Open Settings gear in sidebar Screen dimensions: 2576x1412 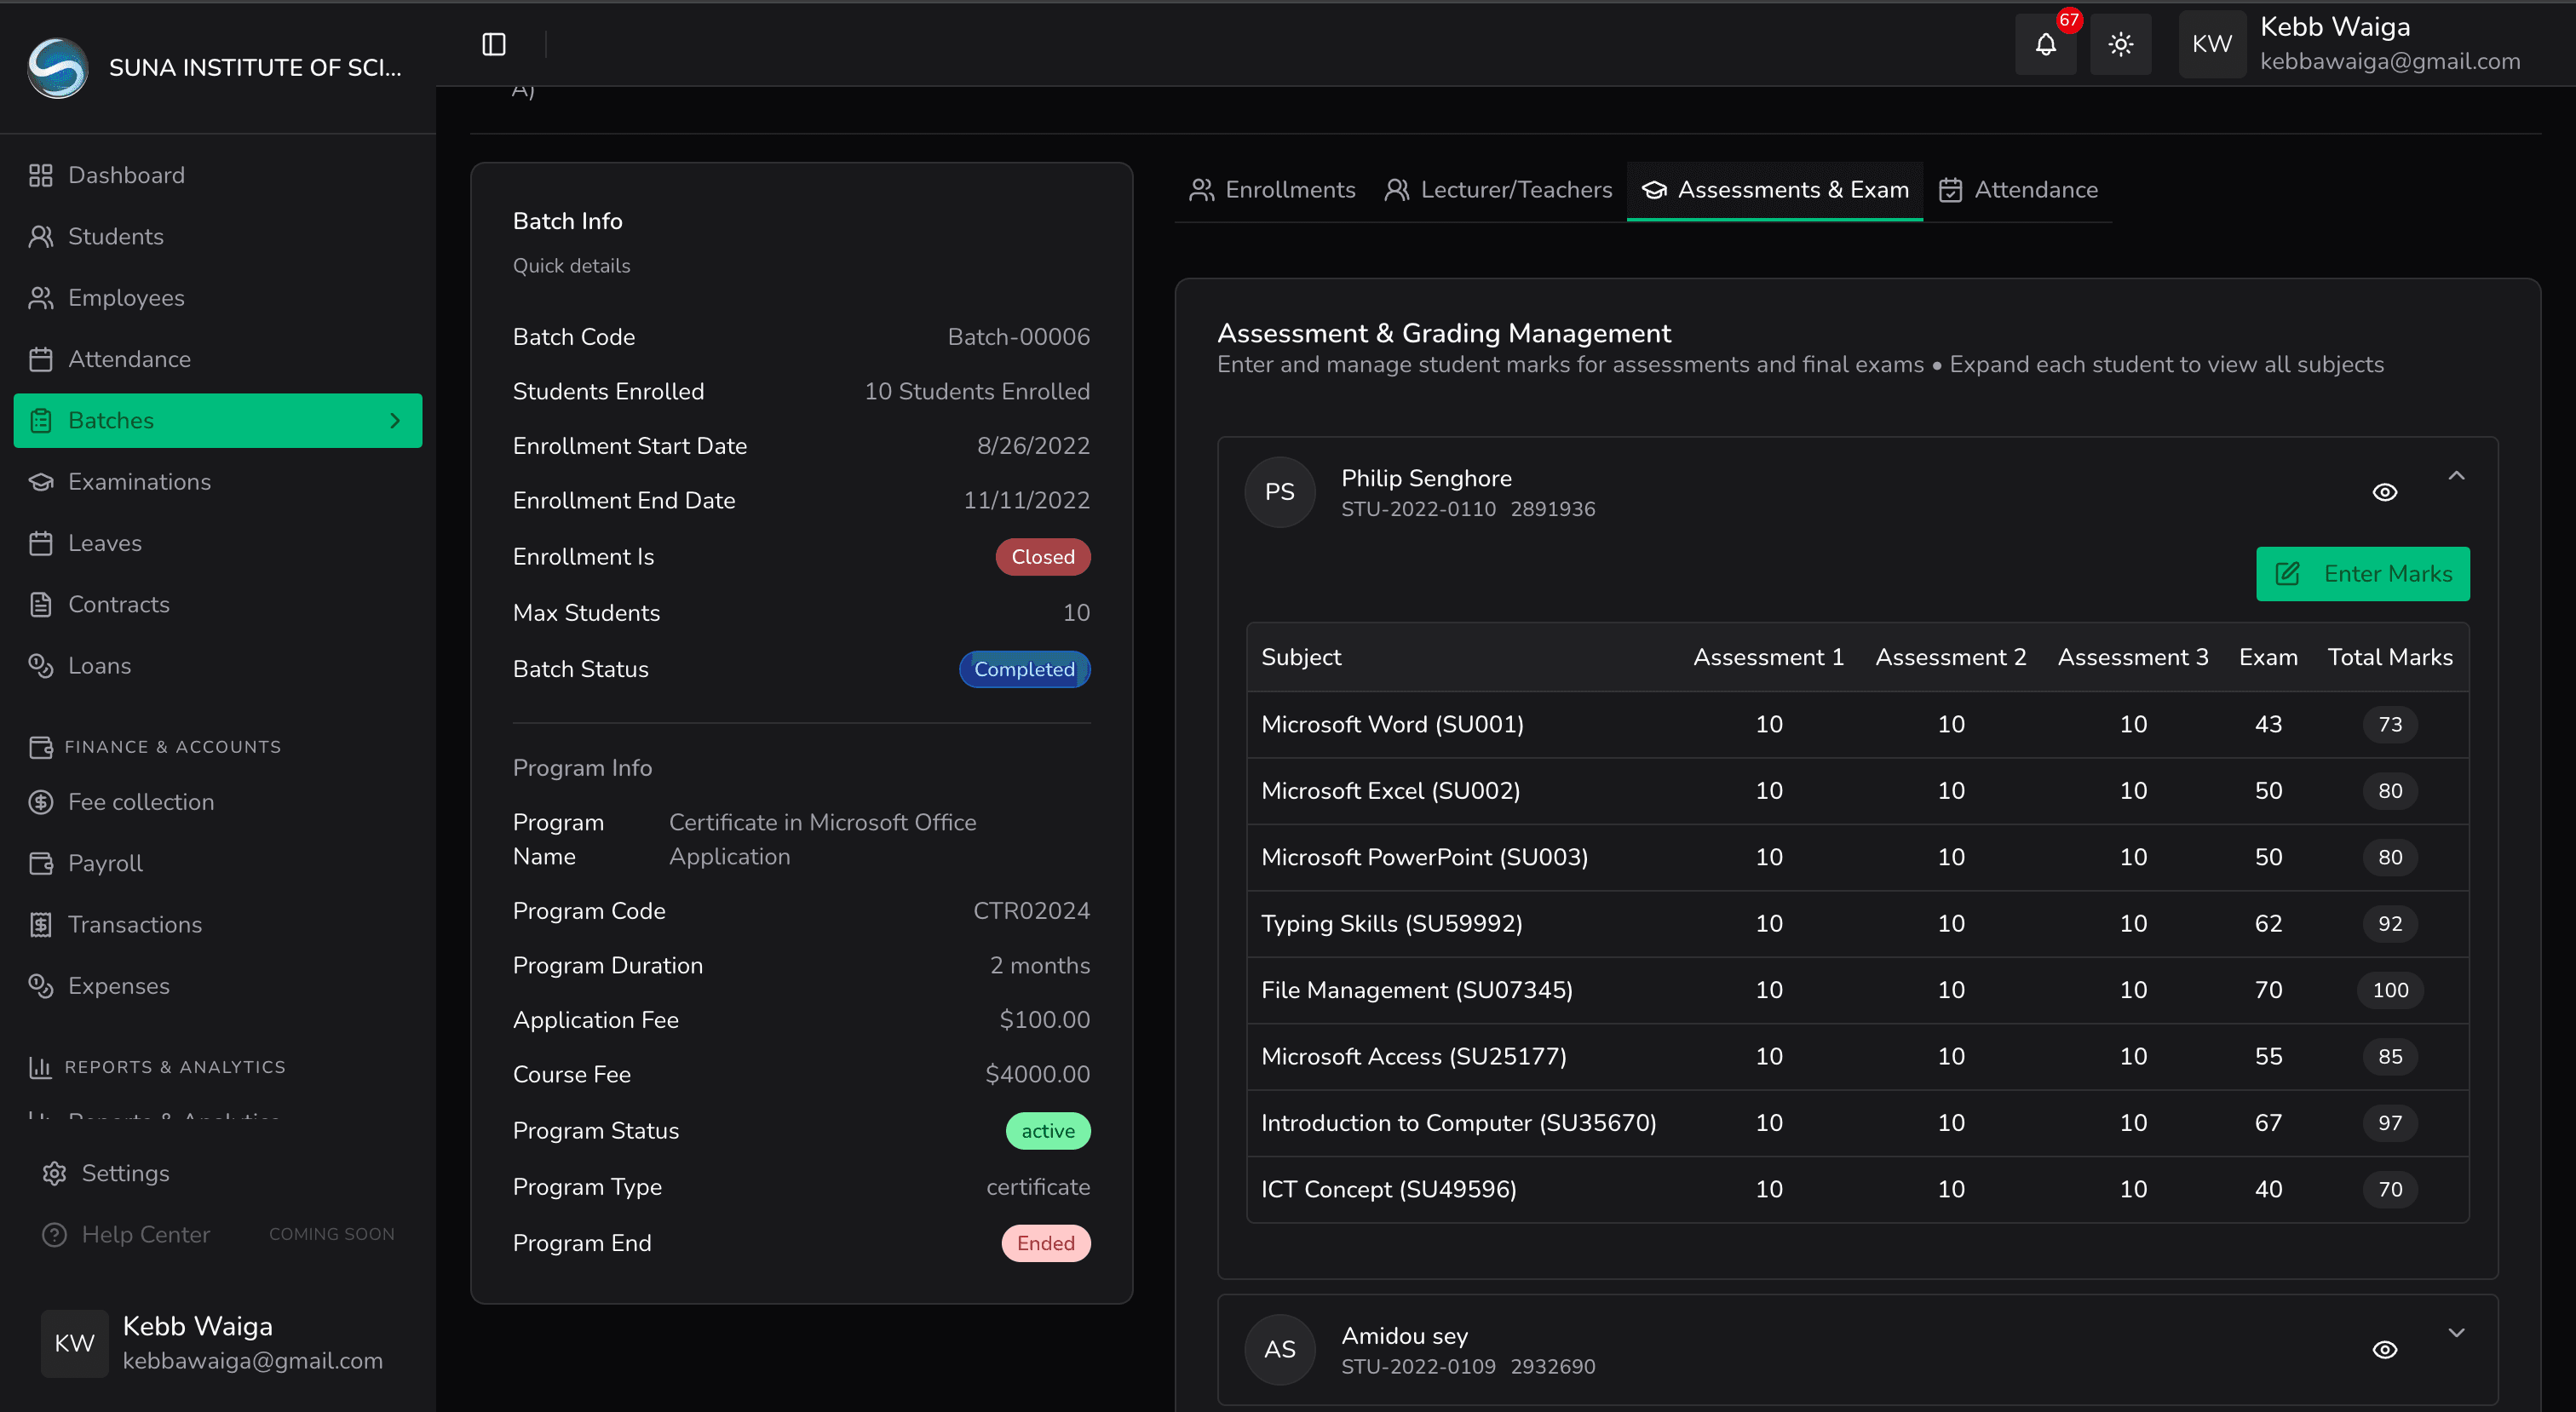(x=125, y=1173)
